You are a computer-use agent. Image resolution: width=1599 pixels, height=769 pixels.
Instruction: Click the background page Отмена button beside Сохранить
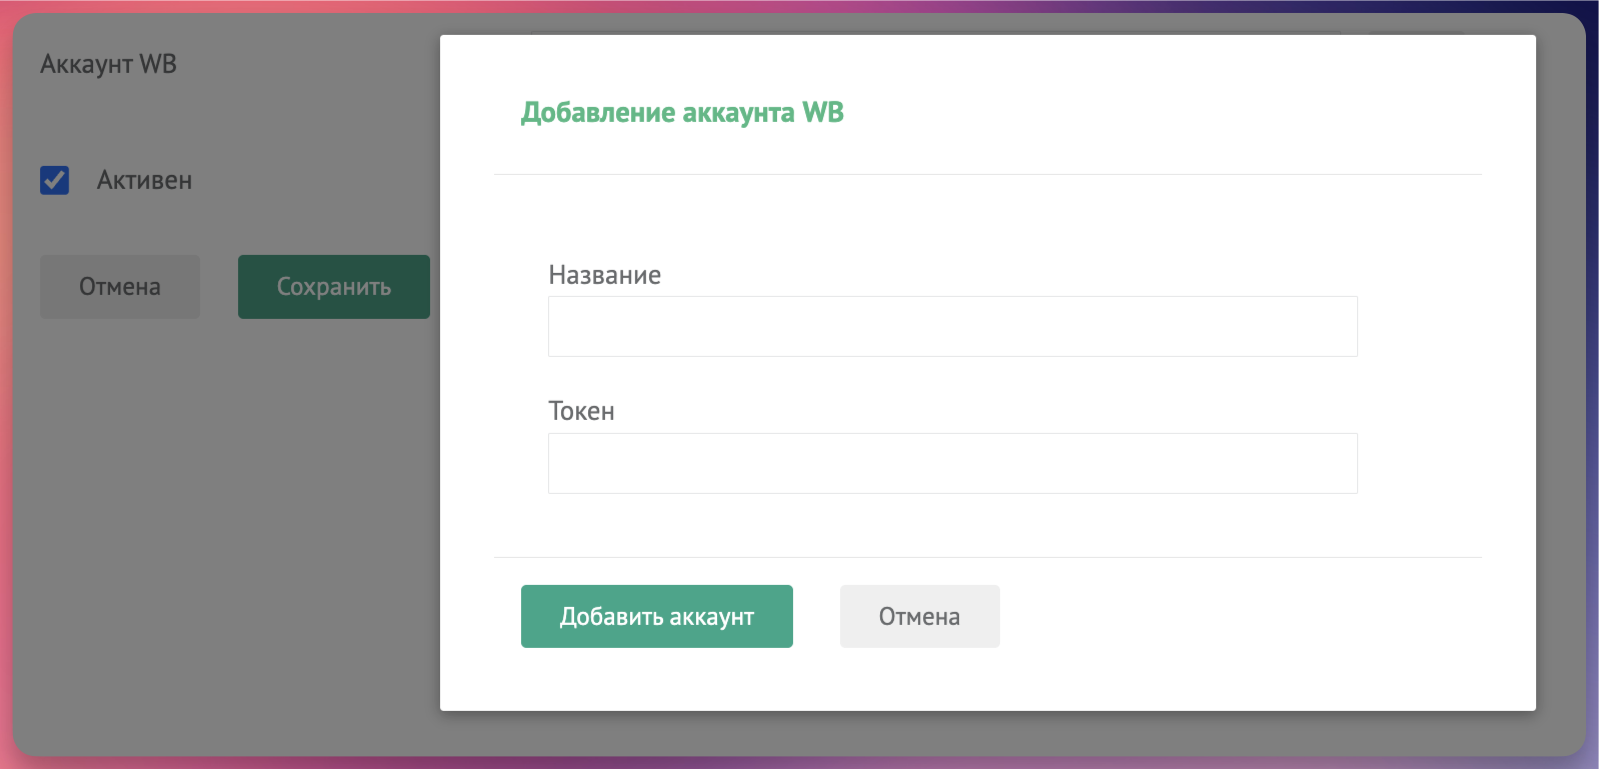(x=120, y=287)
